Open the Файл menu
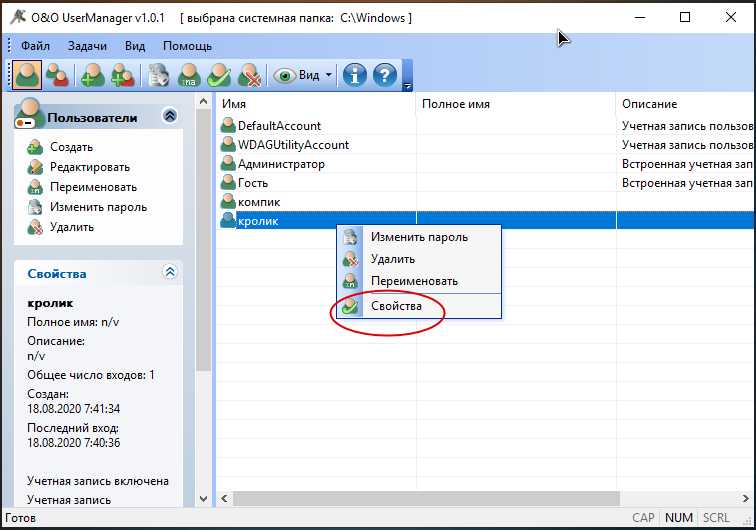This screenshot has width=756, height=530. (x=35, y=46)
